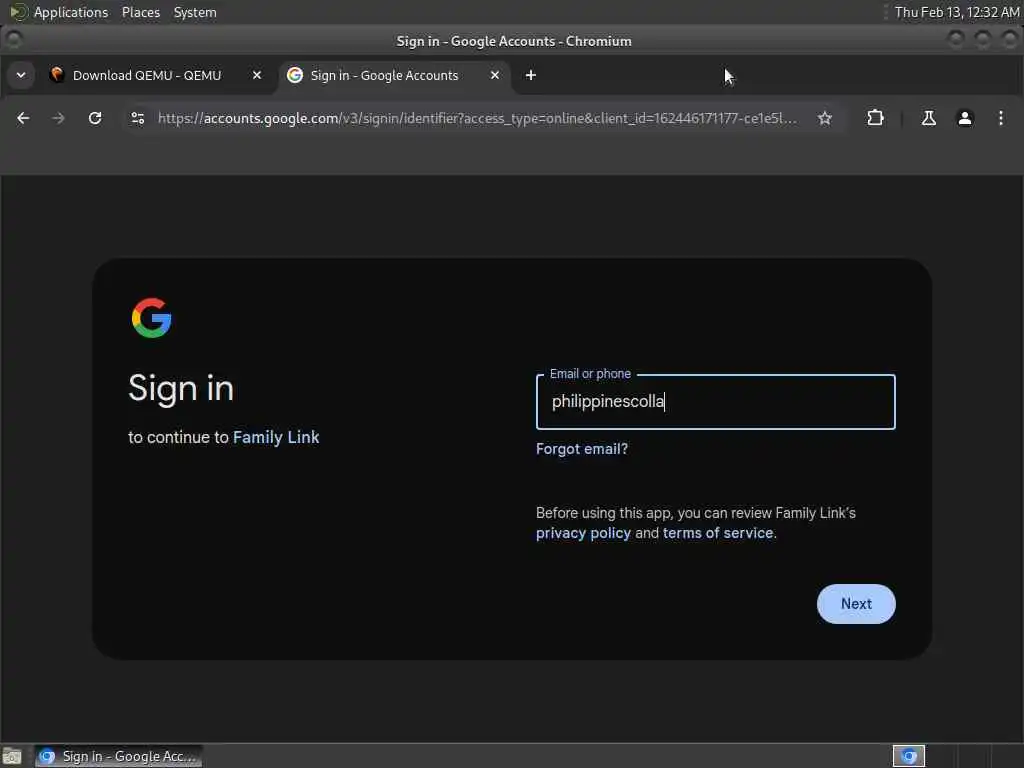
Task: Click the Forgot email? link
Action: click(x=582, y=449)
